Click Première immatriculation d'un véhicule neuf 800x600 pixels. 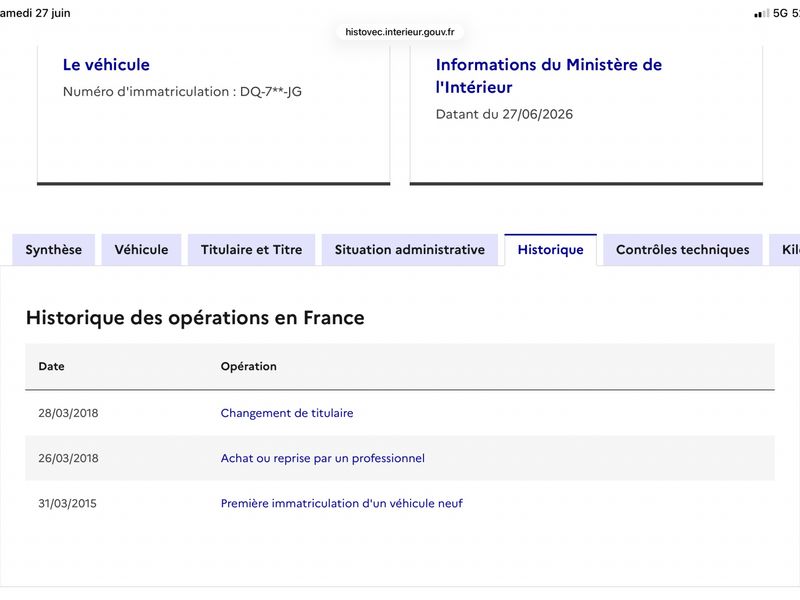[342, 504]
